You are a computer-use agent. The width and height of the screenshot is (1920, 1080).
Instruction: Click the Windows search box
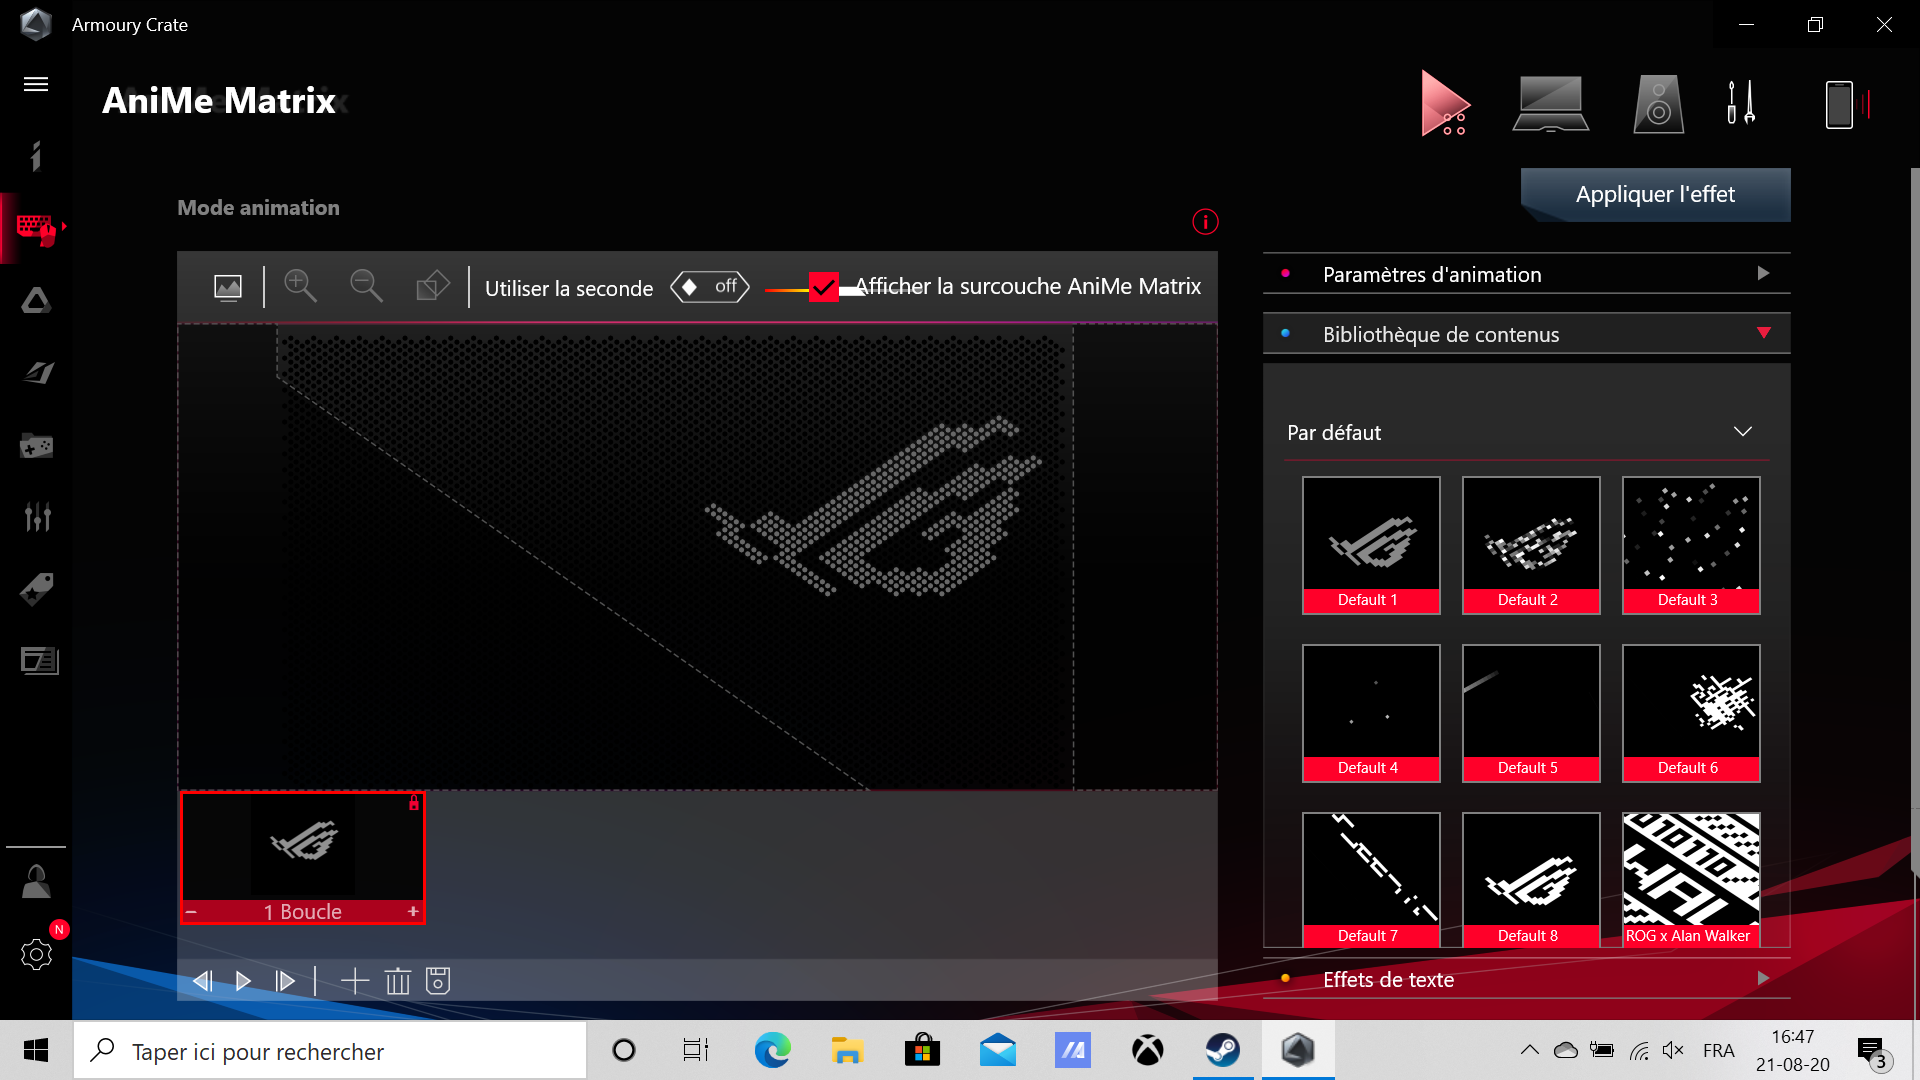click(330, 1051)
